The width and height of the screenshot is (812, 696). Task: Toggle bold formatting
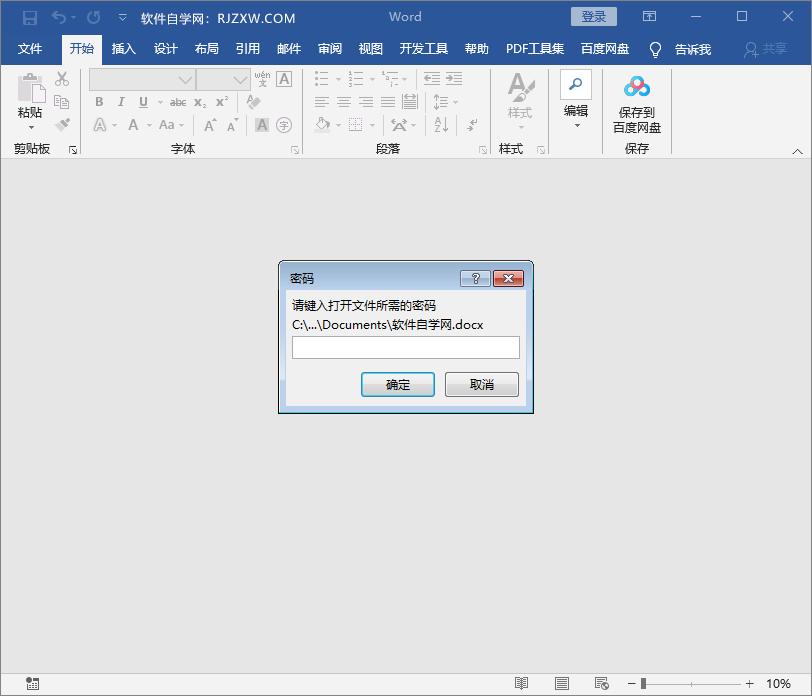coord(98,101)
